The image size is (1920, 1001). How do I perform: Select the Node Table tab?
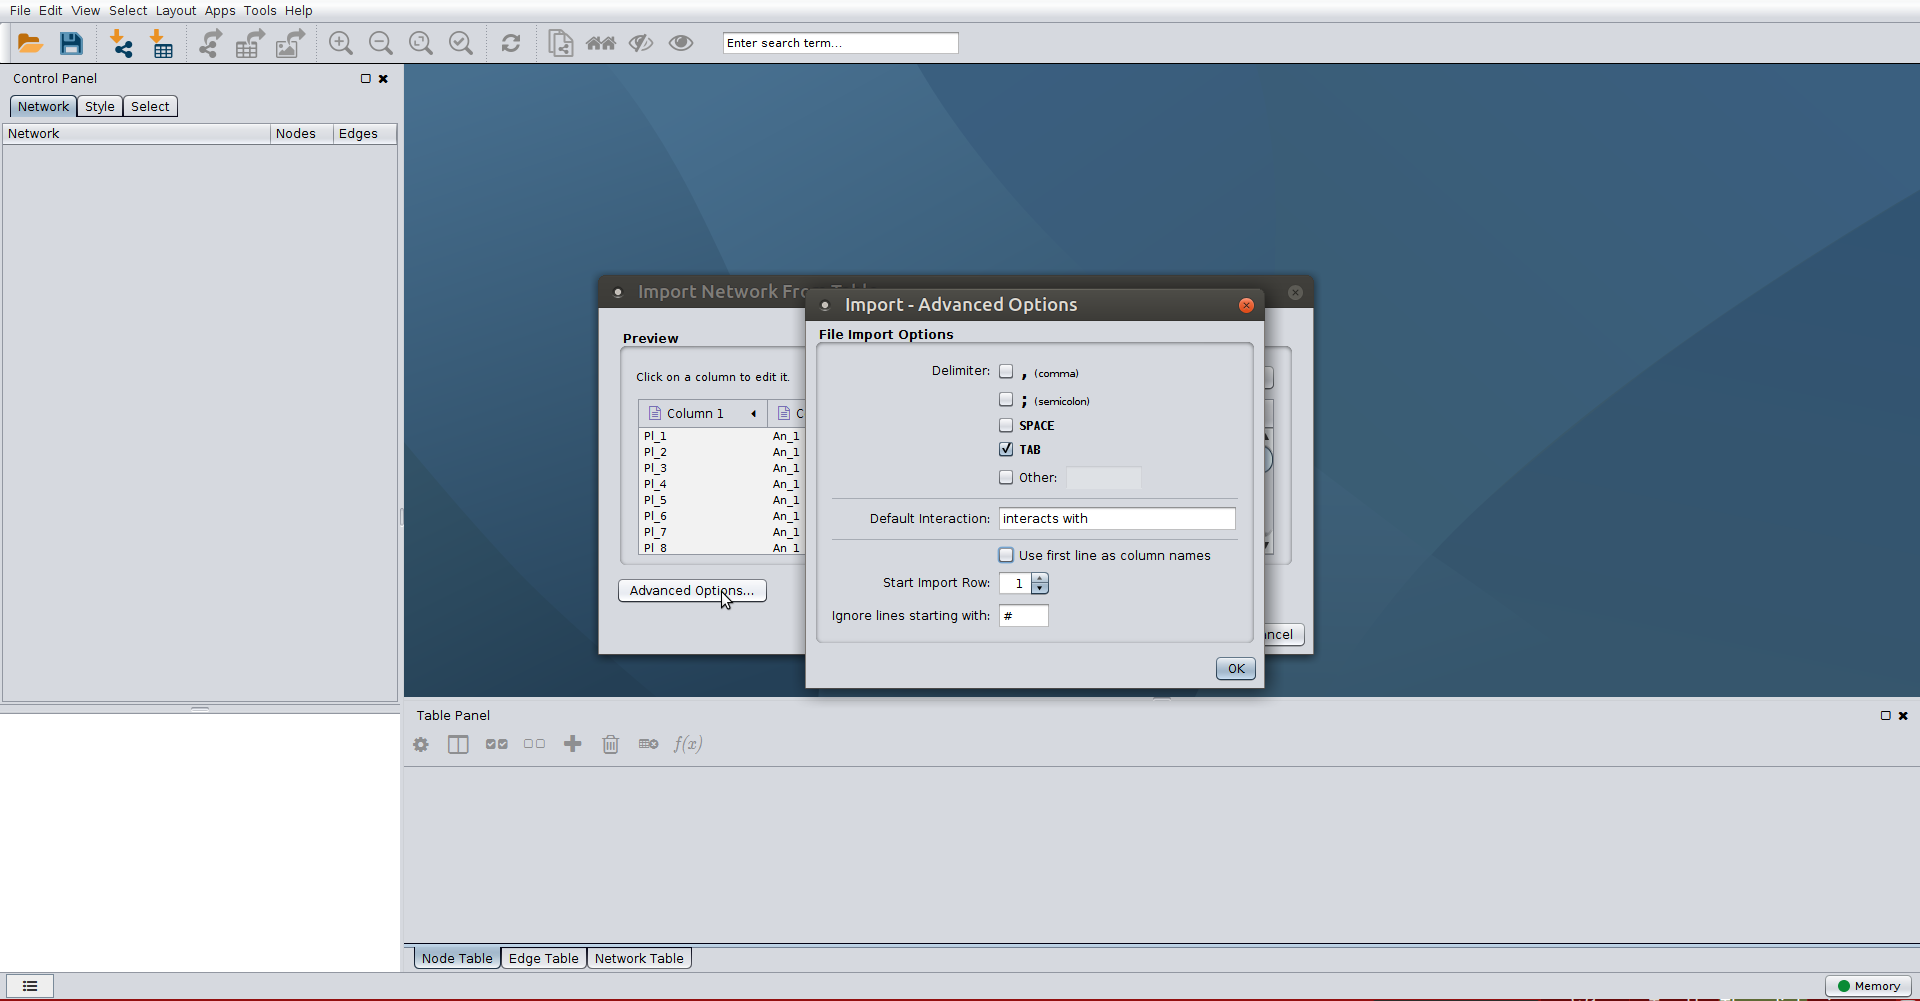[457, 958]
